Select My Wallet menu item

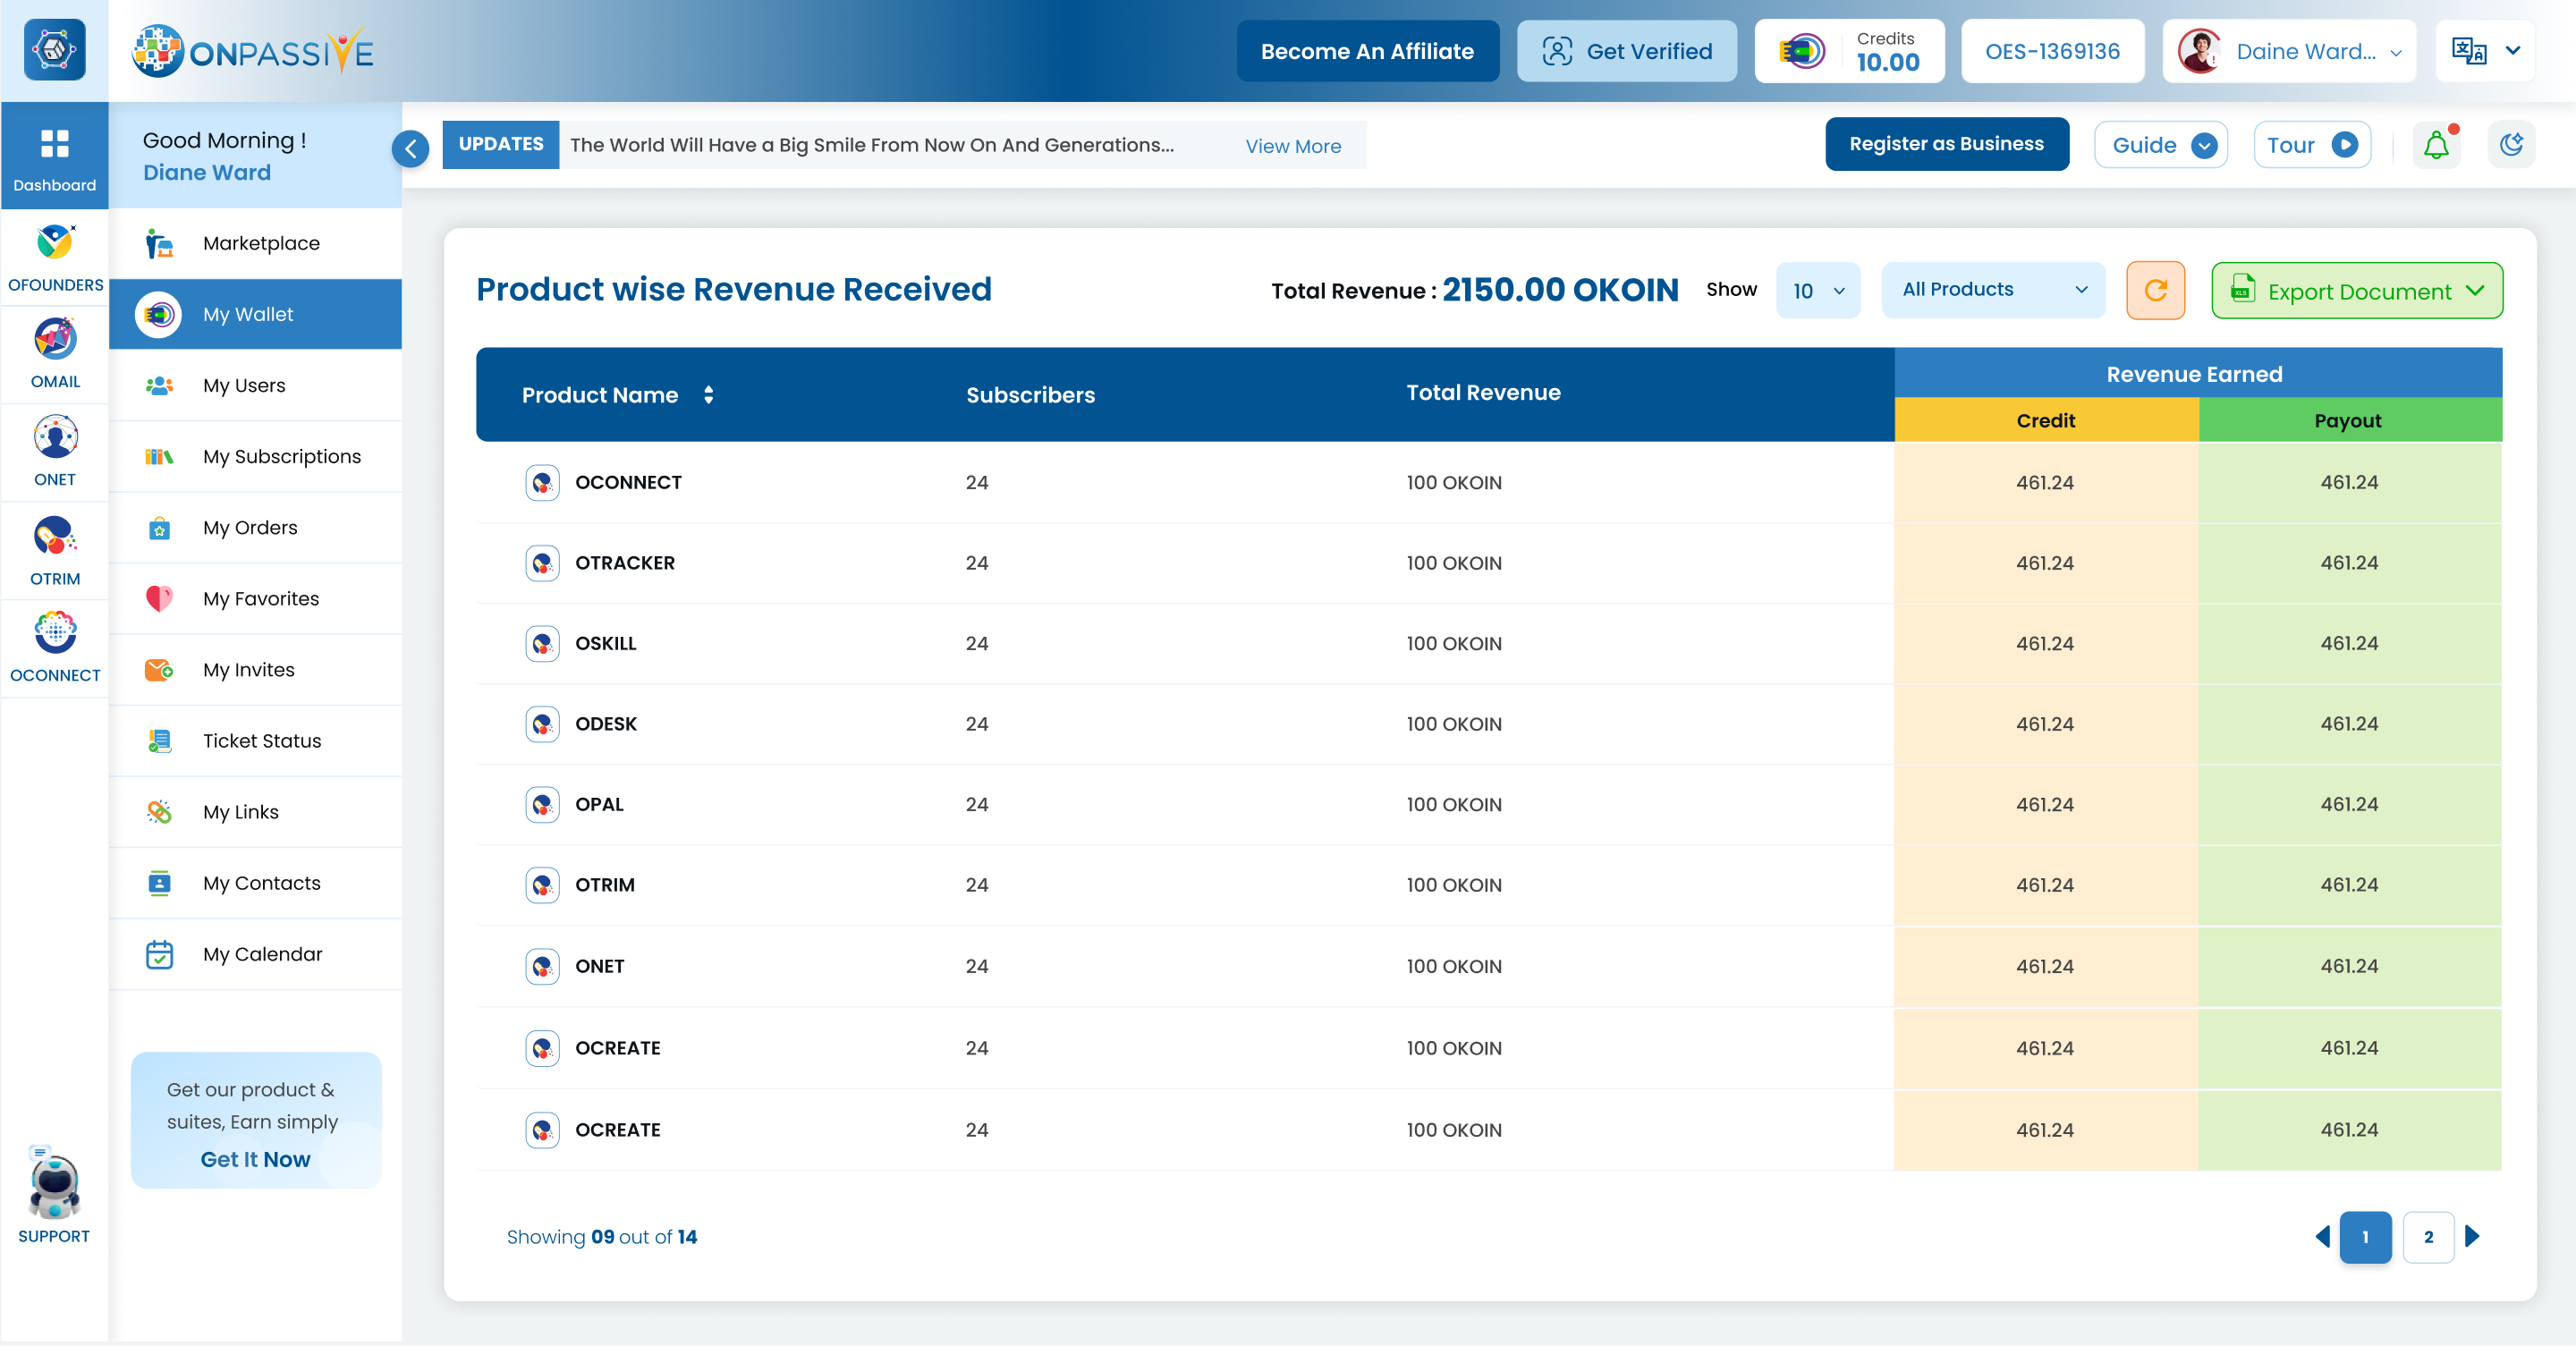click(x=255, y=315)
